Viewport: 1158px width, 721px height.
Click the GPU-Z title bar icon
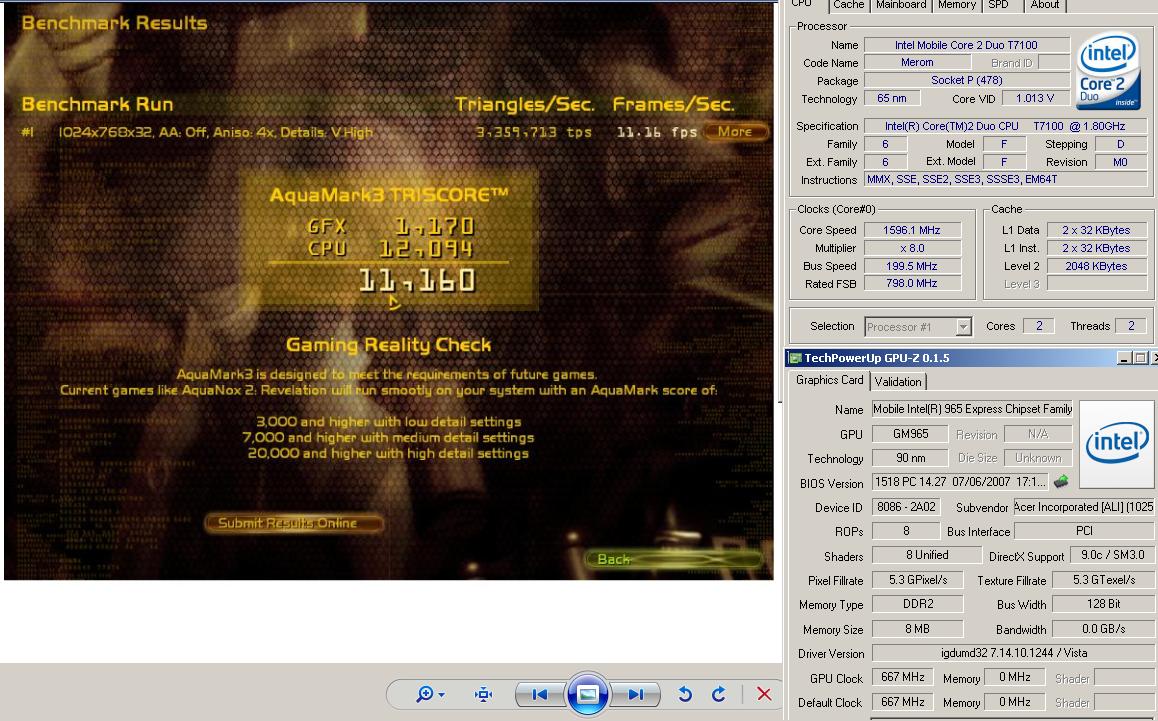[795, 358]
